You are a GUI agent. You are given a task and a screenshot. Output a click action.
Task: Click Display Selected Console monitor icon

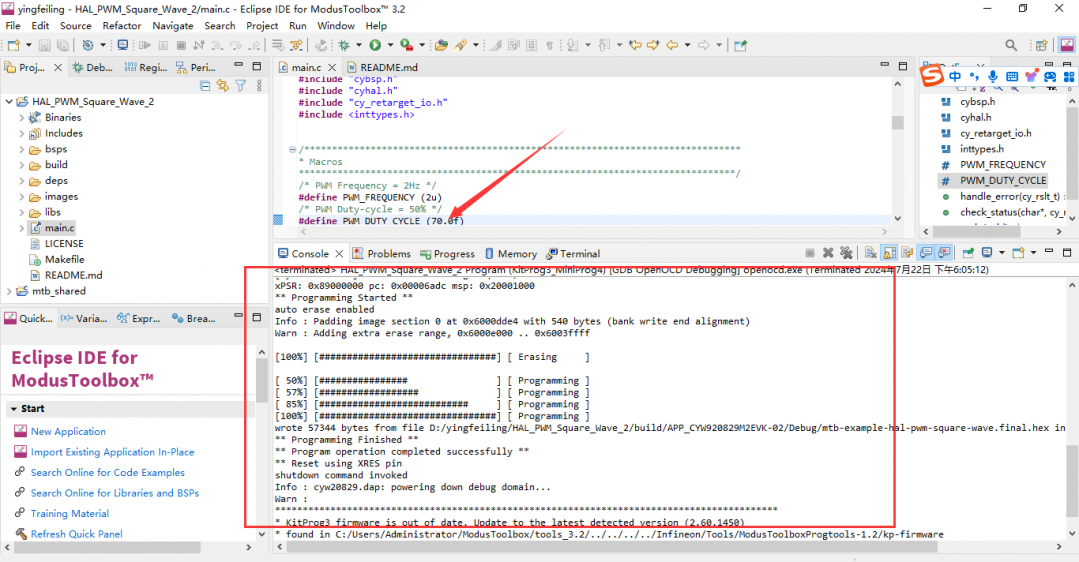click(987, 253)
